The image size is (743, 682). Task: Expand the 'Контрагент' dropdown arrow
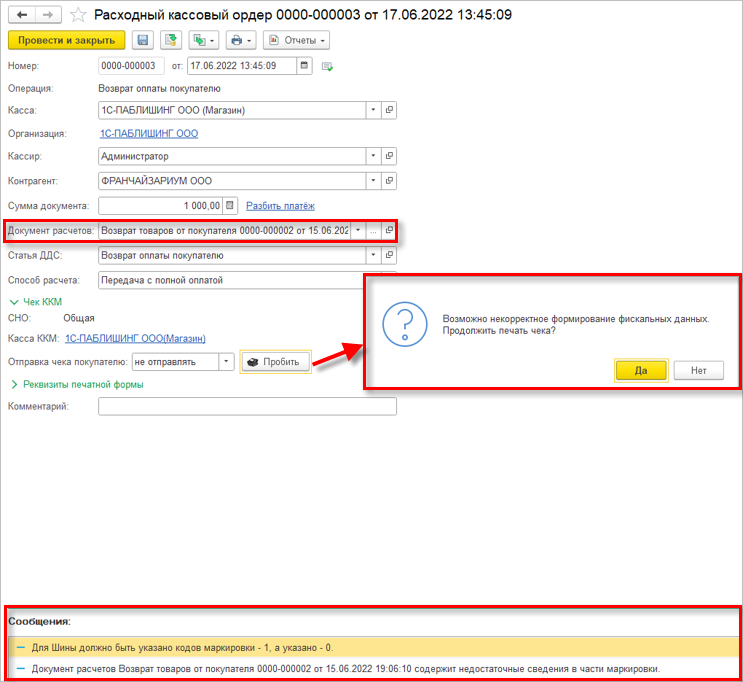pos(373,181)
